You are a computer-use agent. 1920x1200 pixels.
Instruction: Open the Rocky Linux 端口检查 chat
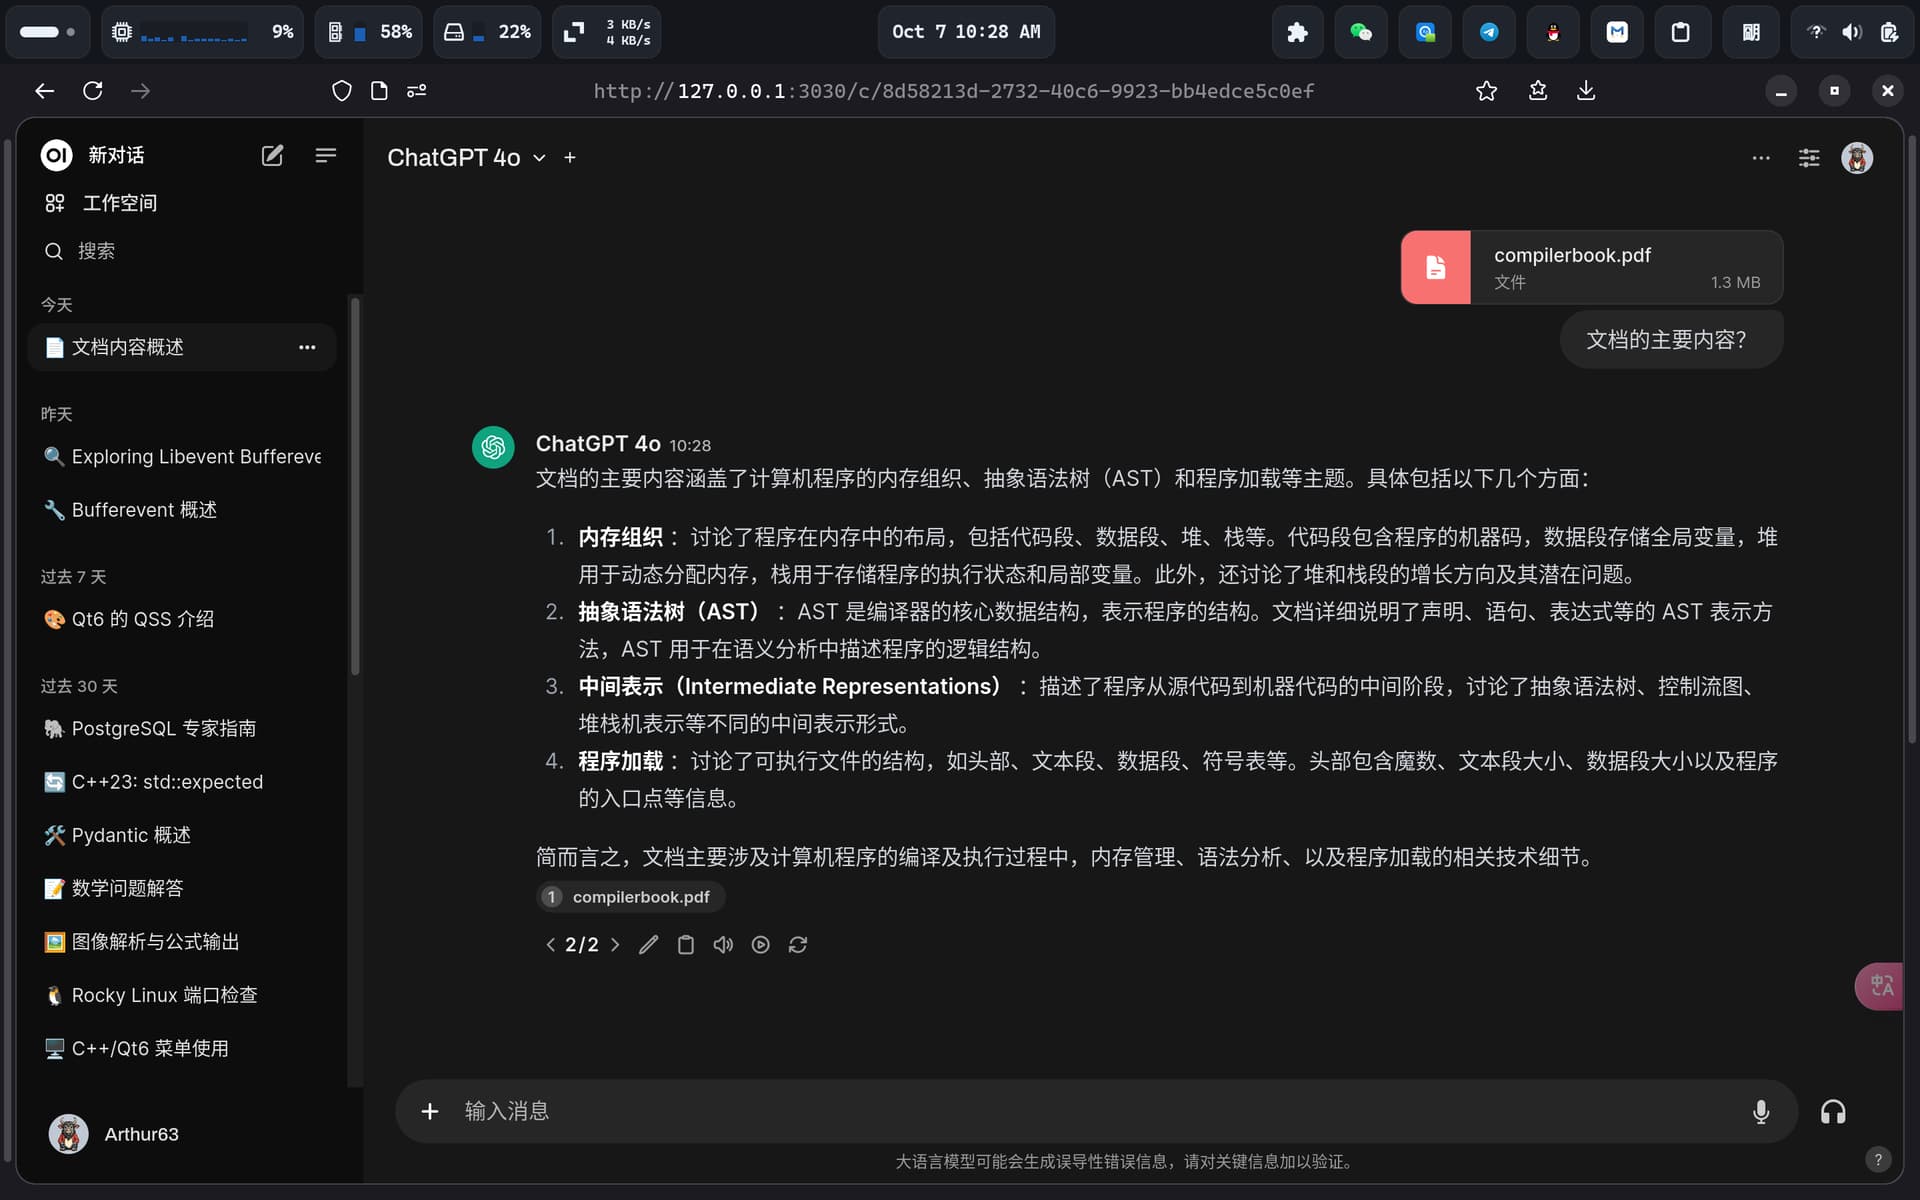pos(182,995)
